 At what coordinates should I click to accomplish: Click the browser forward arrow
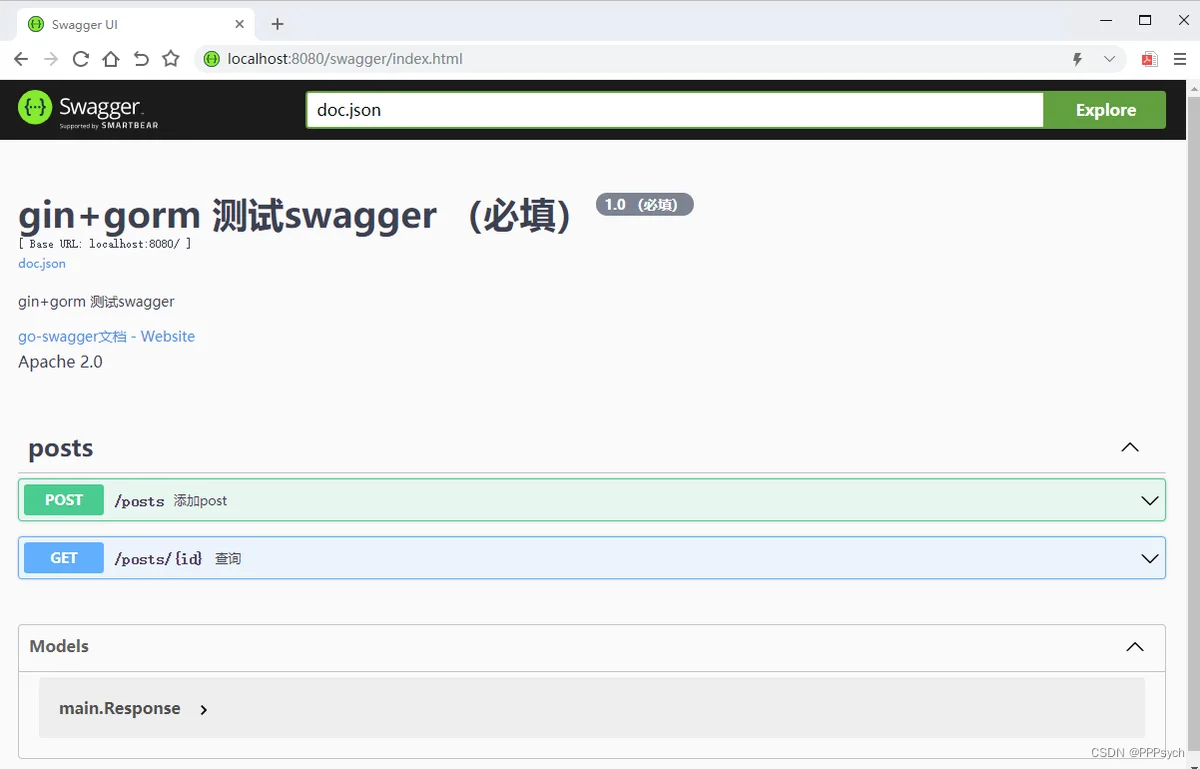coord(51,59)
